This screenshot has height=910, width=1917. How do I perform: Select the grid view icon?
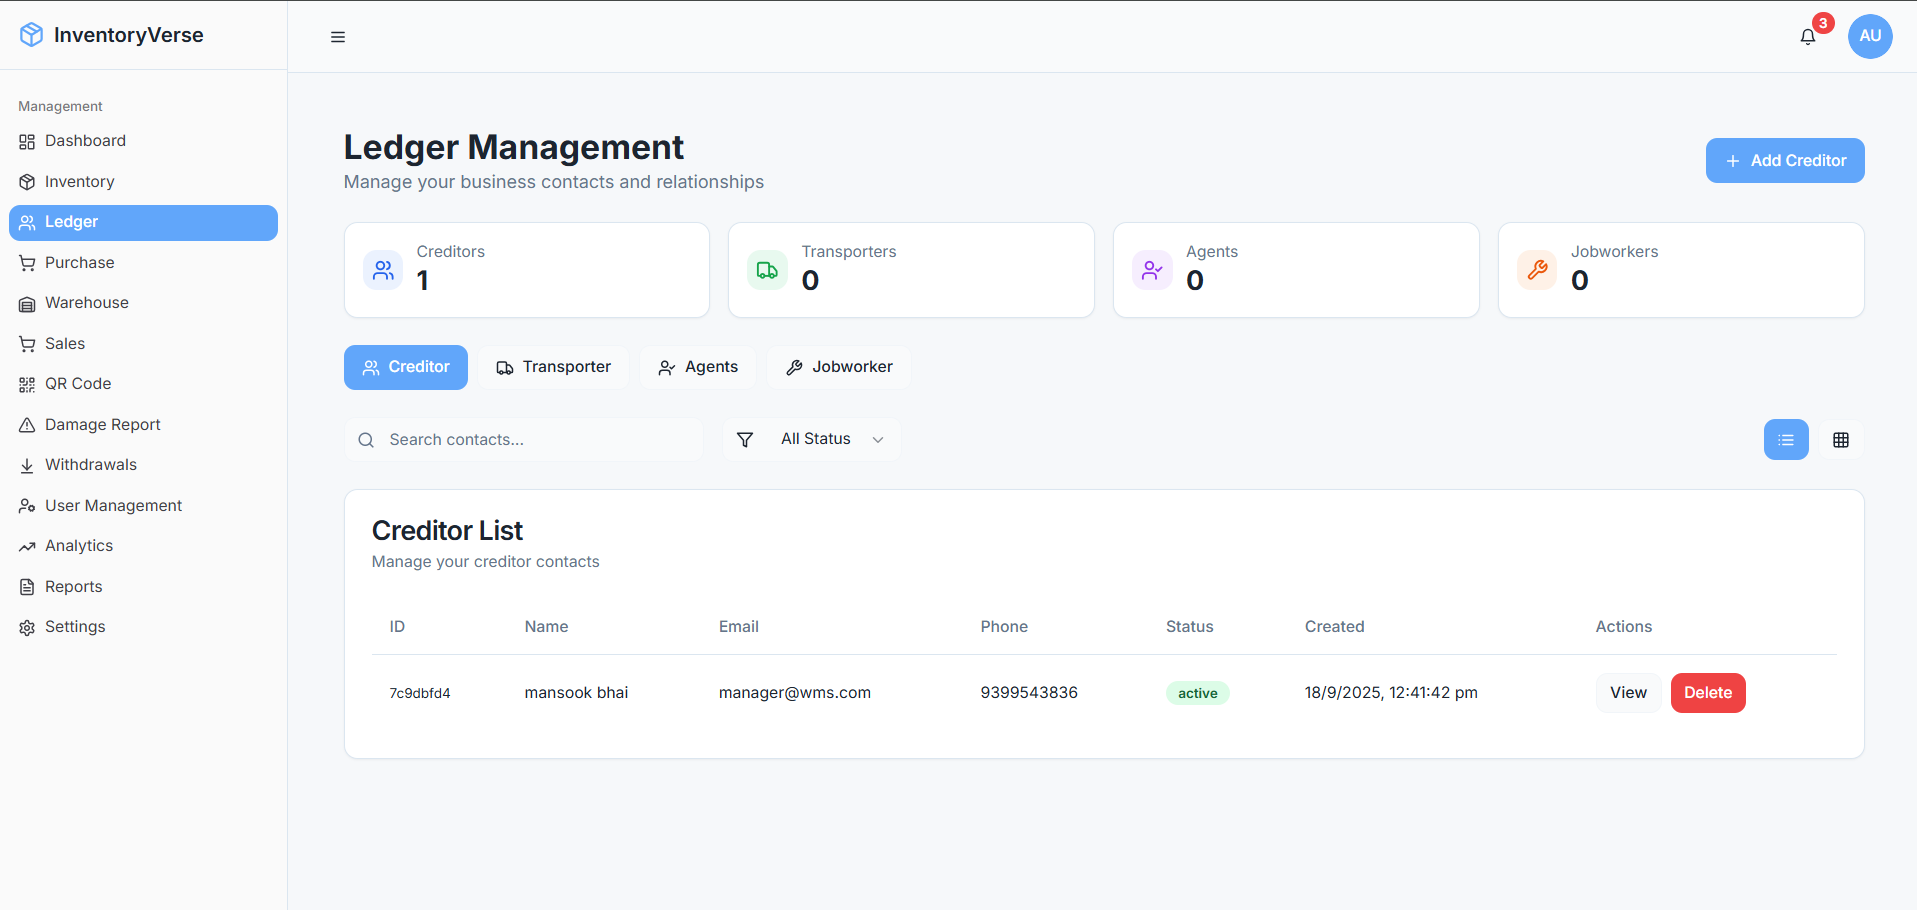tap(1841, 440)
